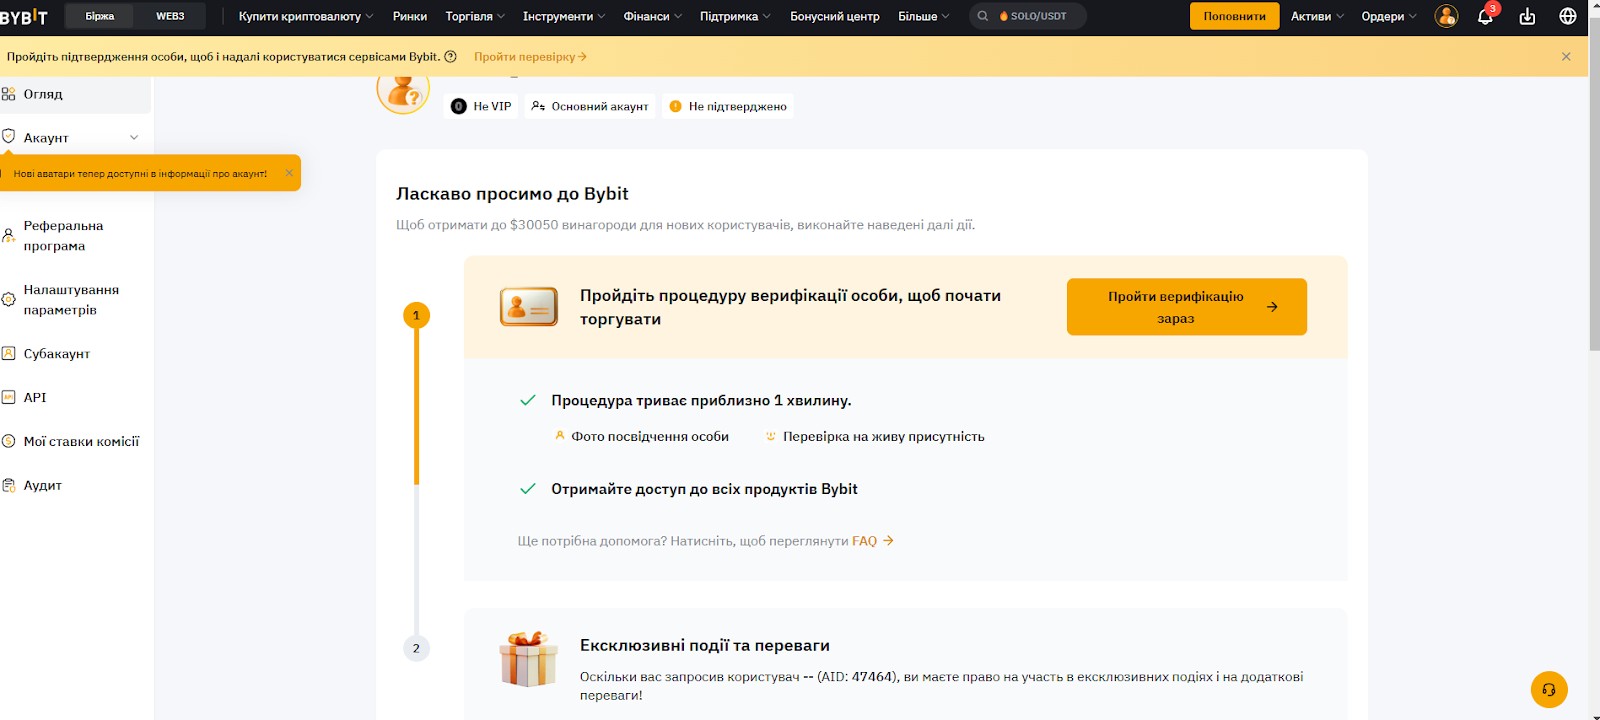The height and width of the screenshot is (720, 1600).
Task: Open Підтримка dropdown menu
Action: [x=735, y=16]
